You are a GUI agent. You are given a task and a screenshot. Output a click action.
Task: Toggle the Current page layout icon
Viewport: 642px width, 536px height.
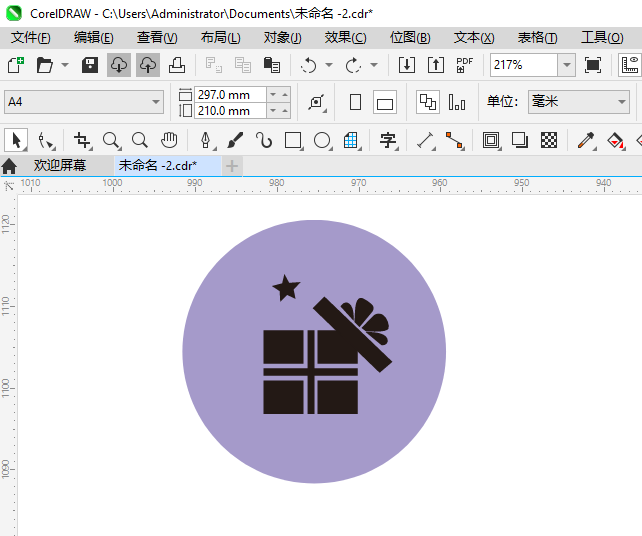click(457, 102)
